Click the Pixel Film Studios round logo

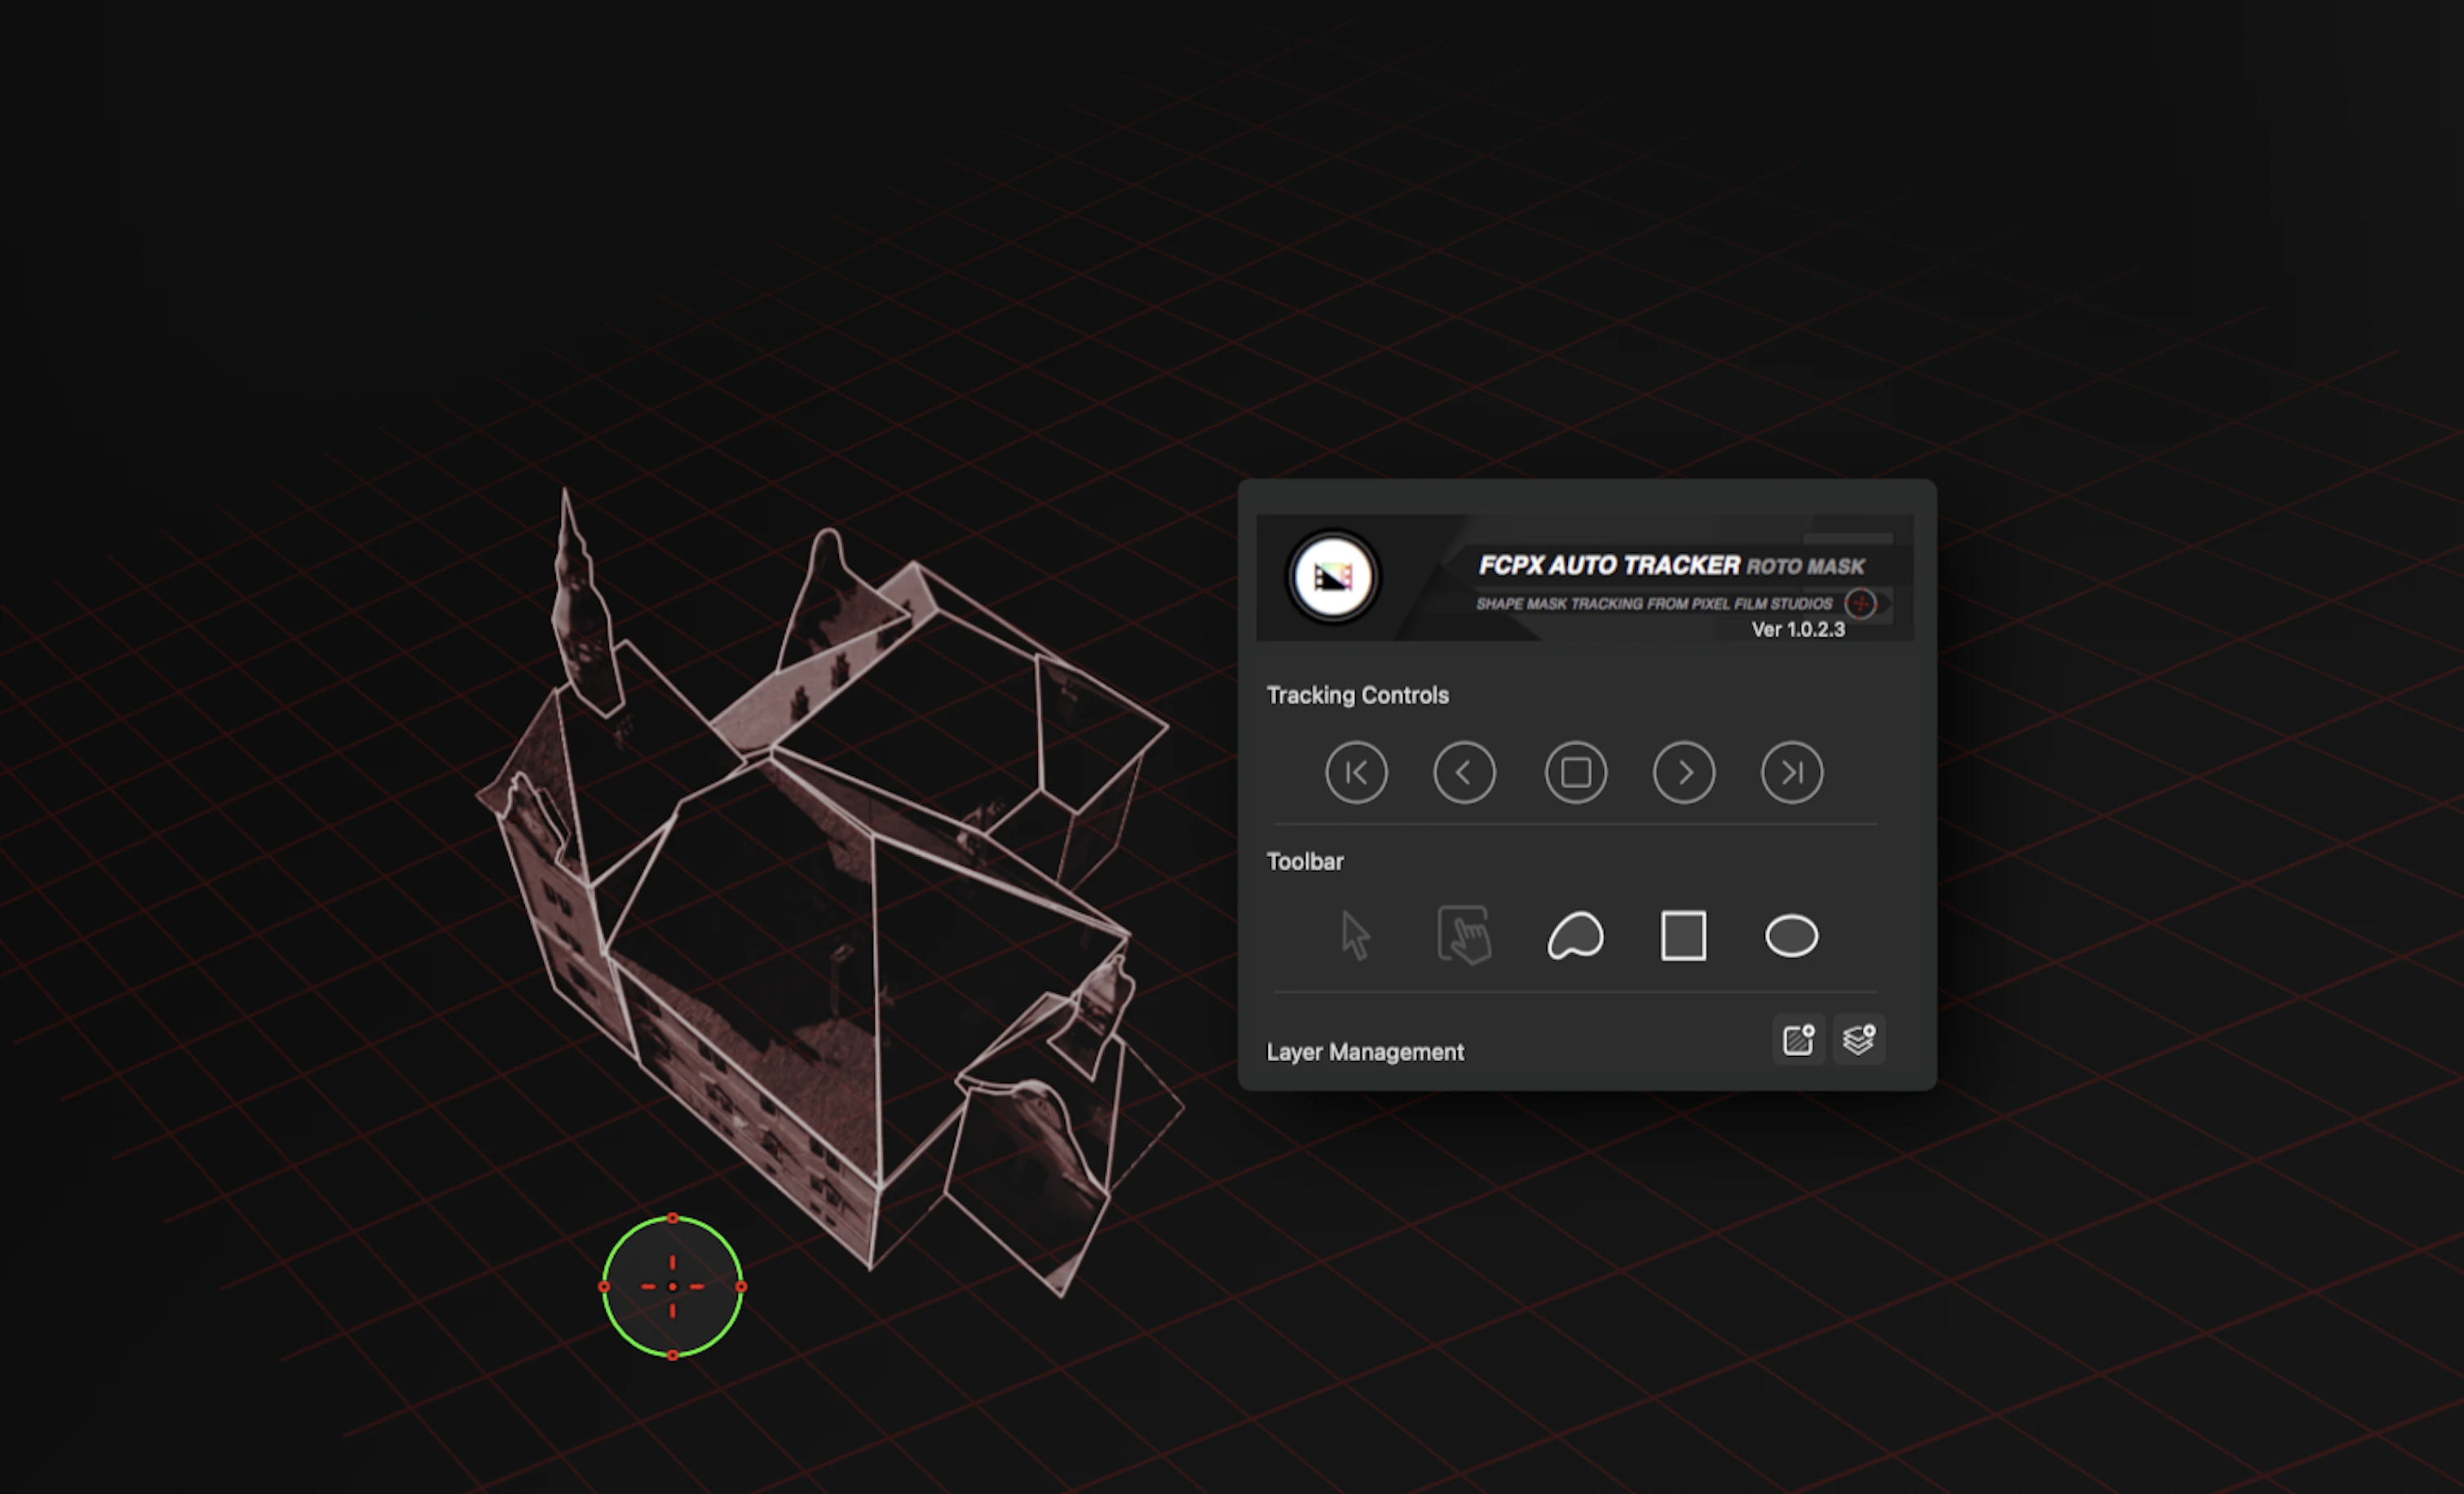(x=1333, y=577)
